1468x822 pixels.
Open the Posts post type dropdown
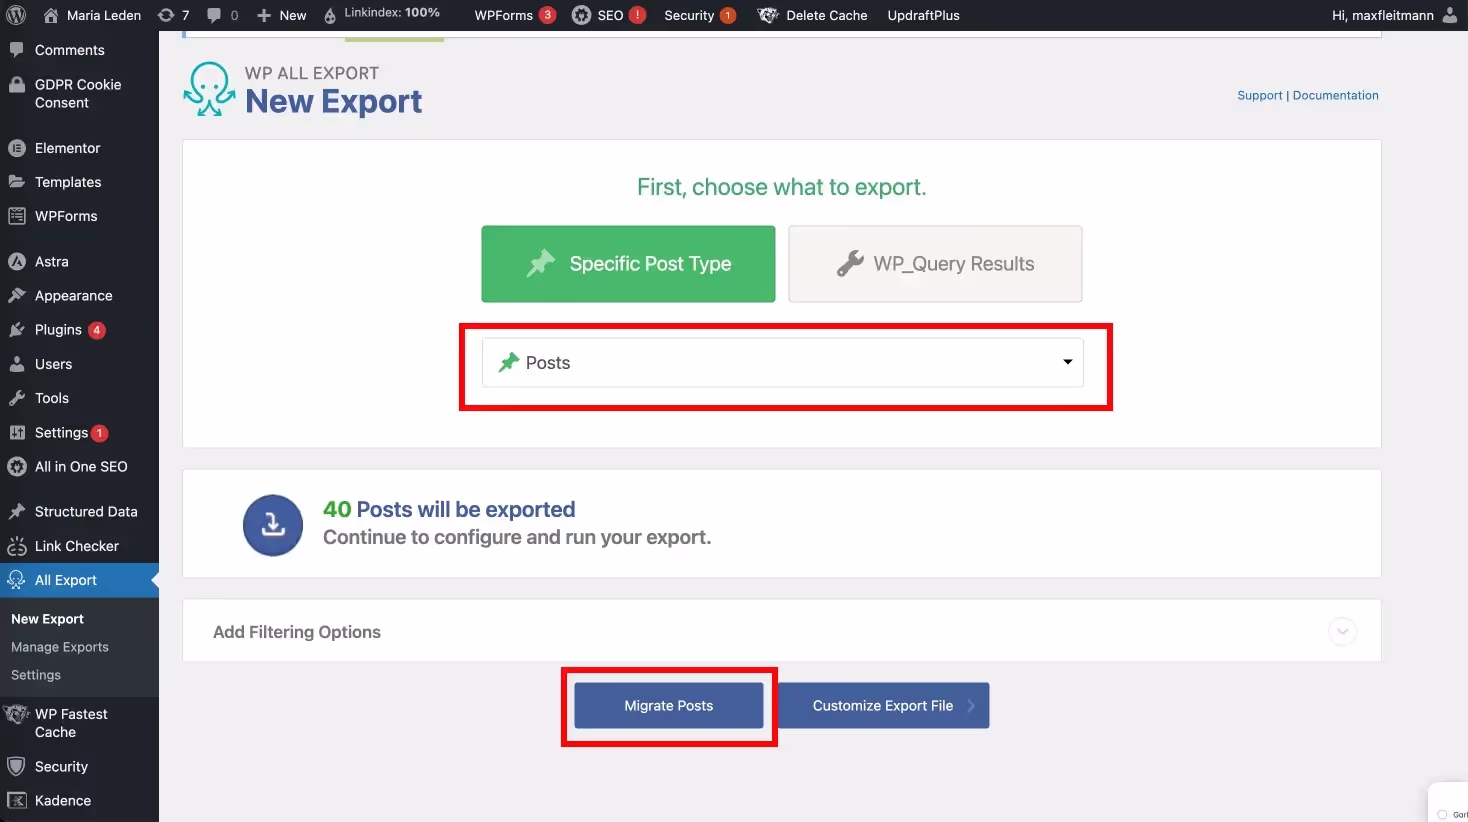tap(782, 362)
